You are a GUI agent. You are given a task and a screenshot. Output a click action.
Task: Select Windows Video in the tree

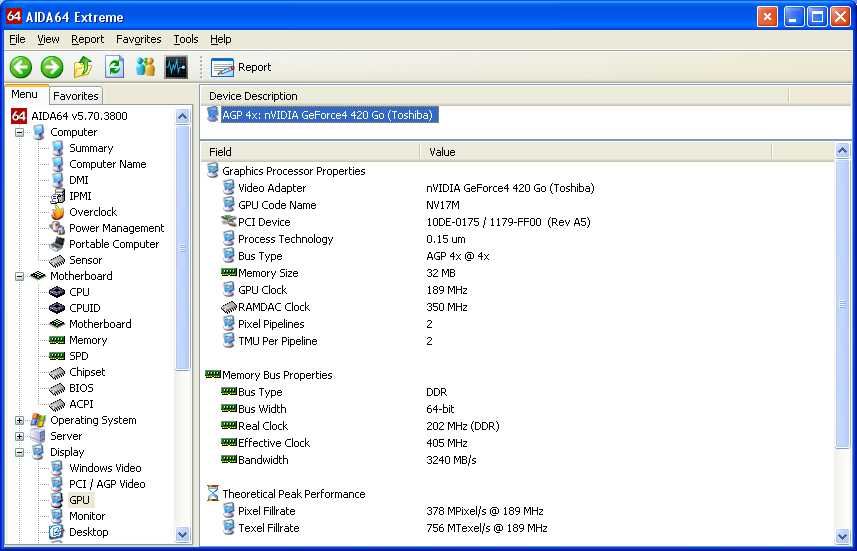[x=105, y=468]
